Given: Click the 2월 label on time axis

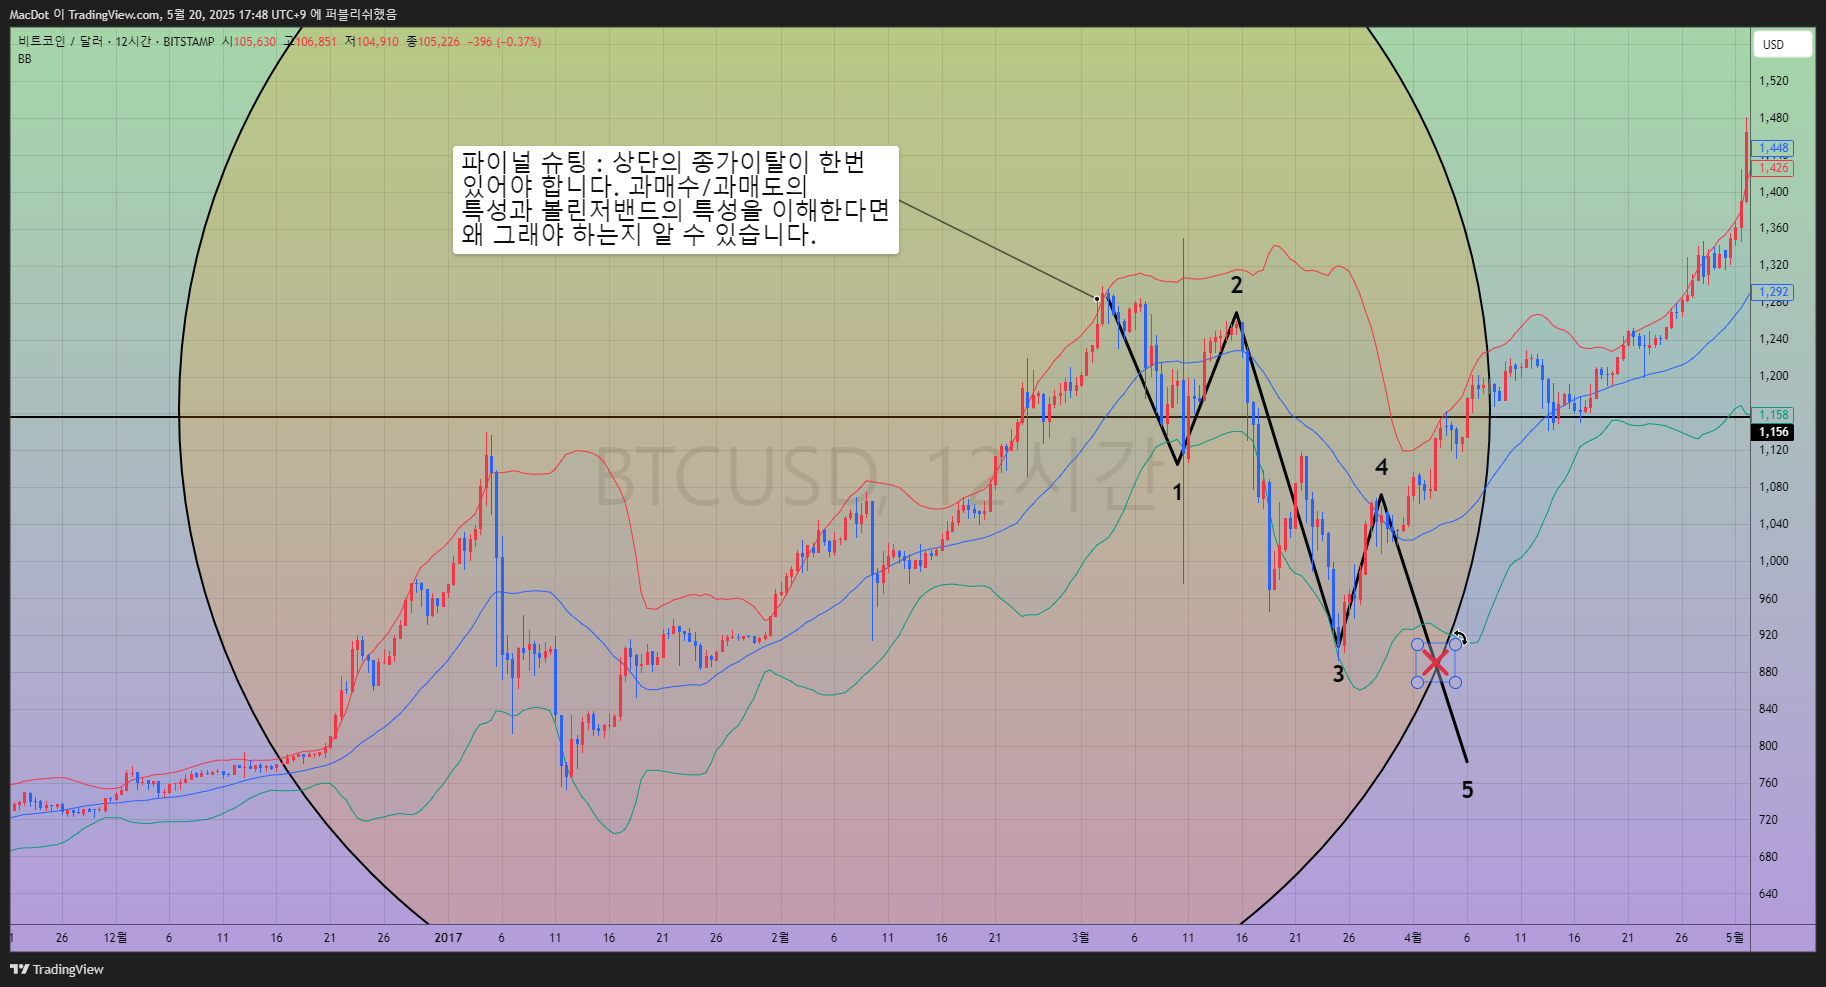Looking at the screenshot, I should click(780, 938).
